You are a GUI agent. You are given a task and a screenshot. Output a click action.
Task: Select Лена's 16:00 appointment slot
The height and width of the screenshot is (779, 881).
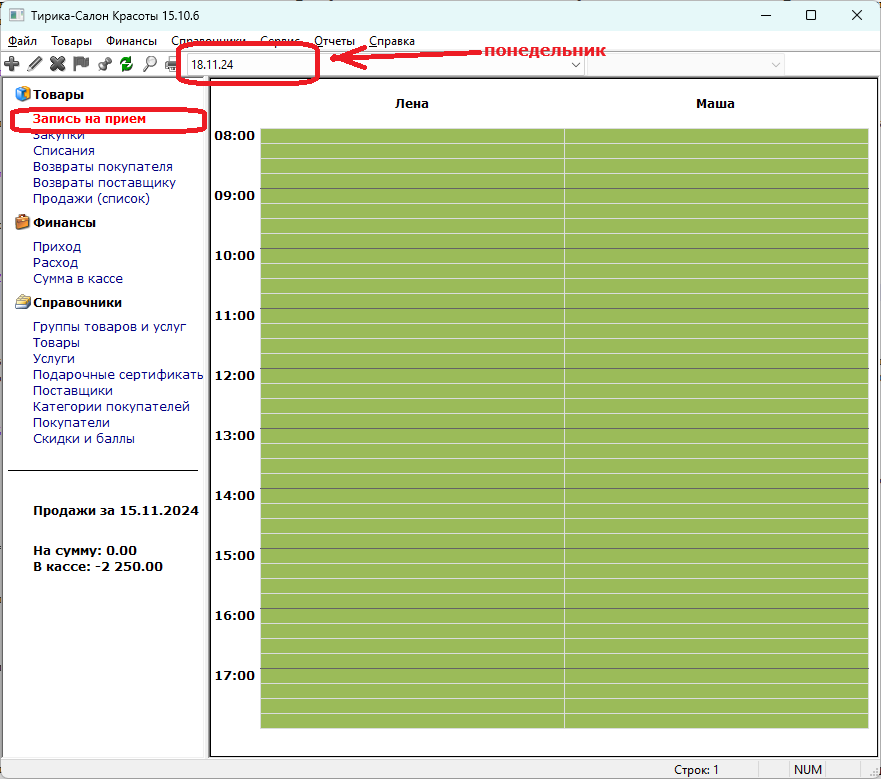point(412,615)
